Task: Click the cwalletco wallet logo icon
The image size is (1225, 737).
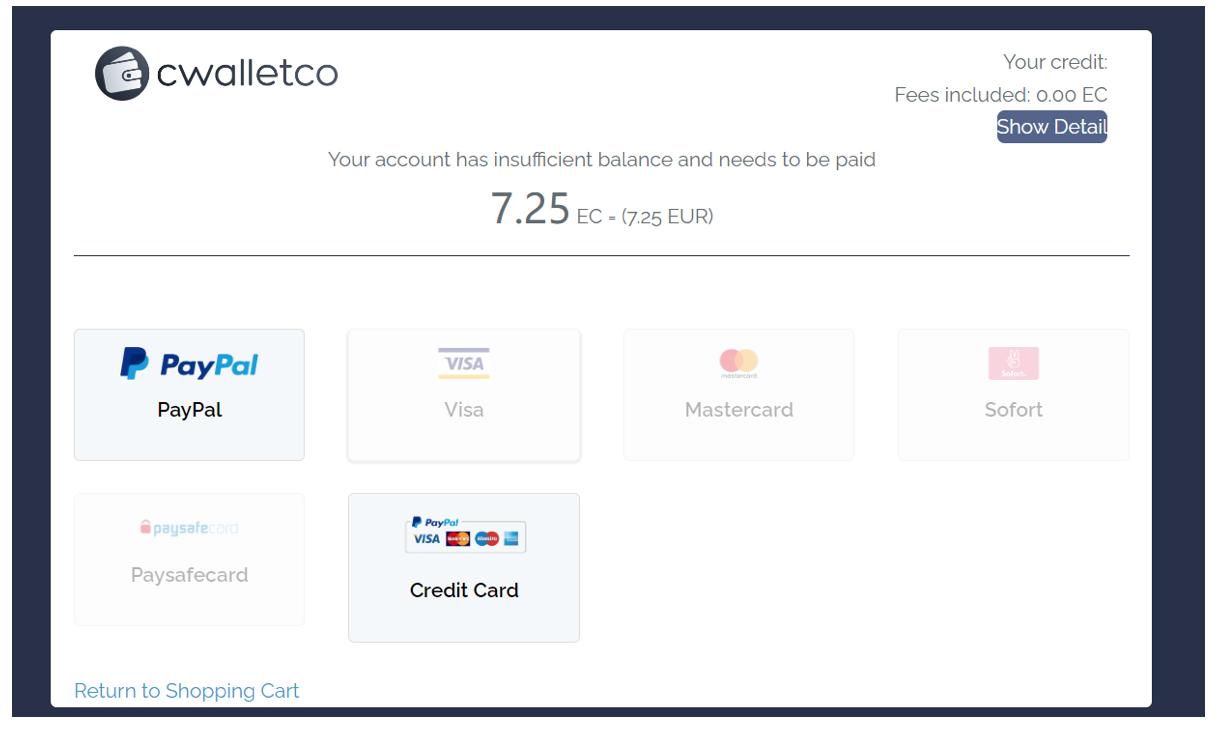Action: click(122, 73)
